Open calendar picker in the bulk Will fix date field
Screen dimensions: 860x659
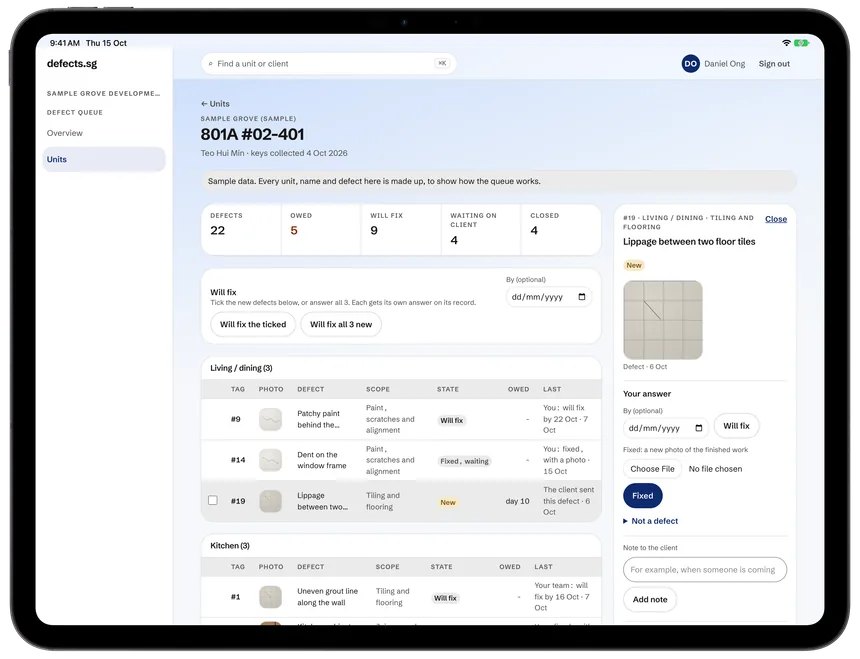pos(582,297)
